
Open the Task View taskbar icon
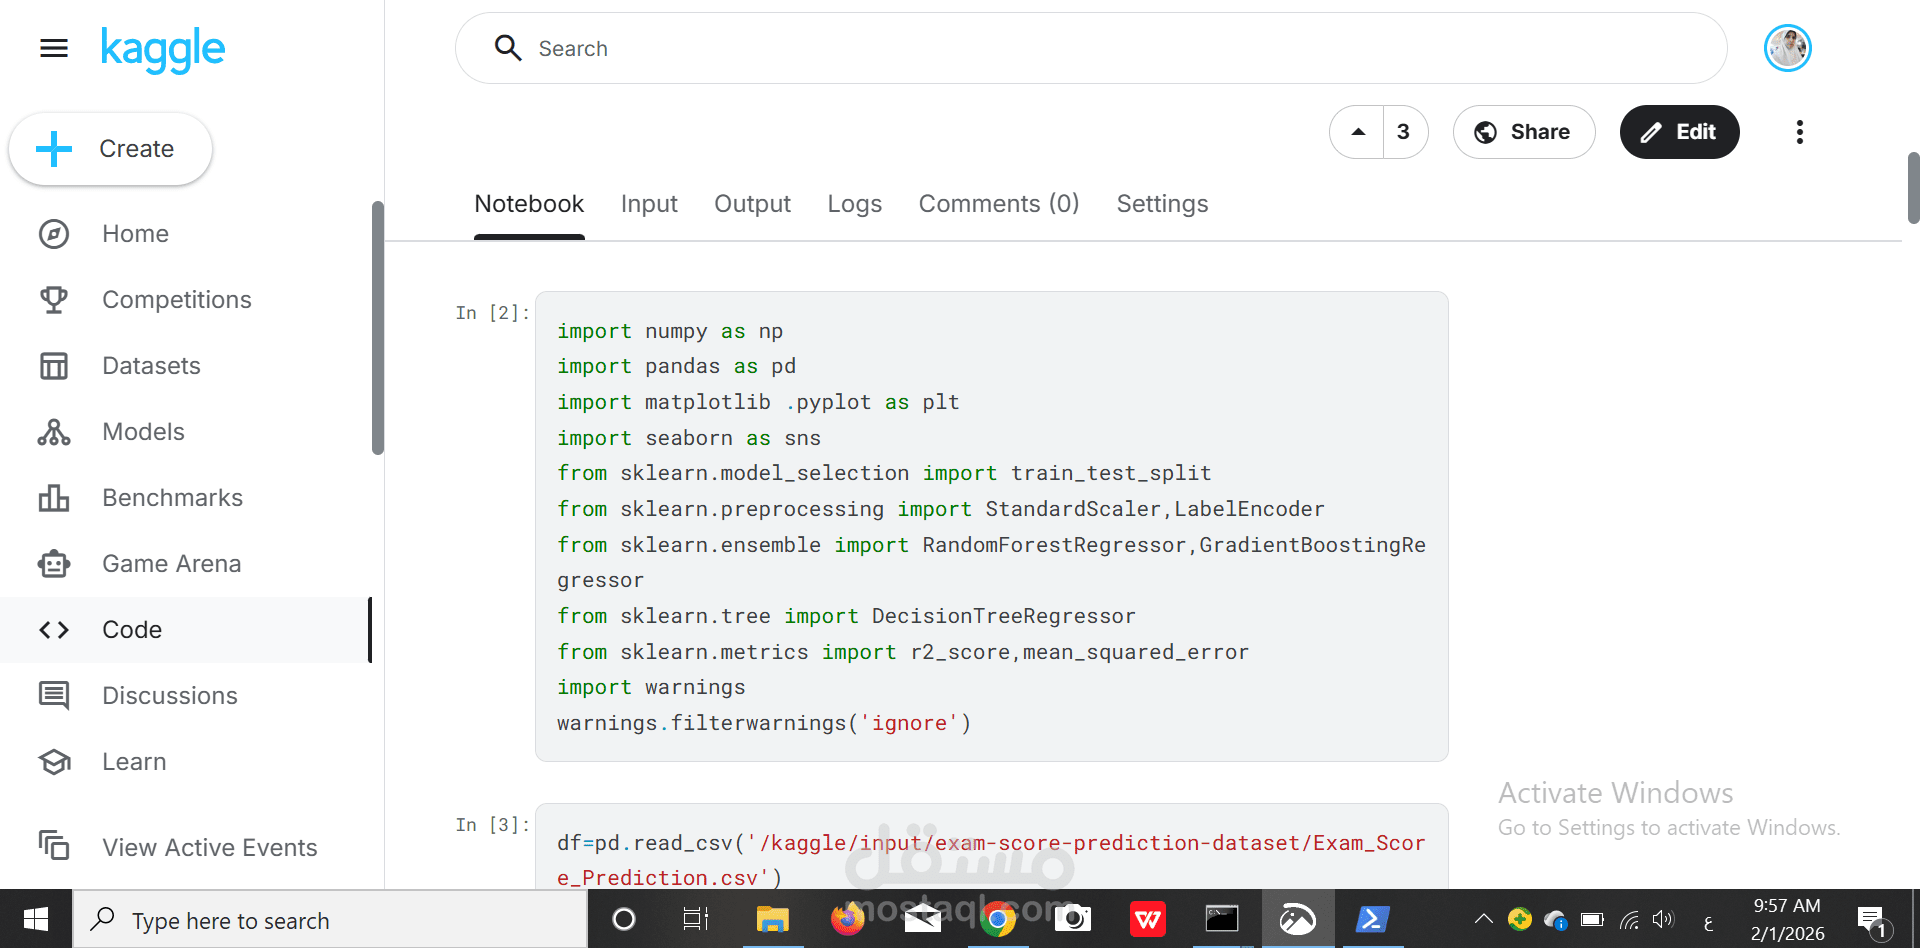[696, 919]
